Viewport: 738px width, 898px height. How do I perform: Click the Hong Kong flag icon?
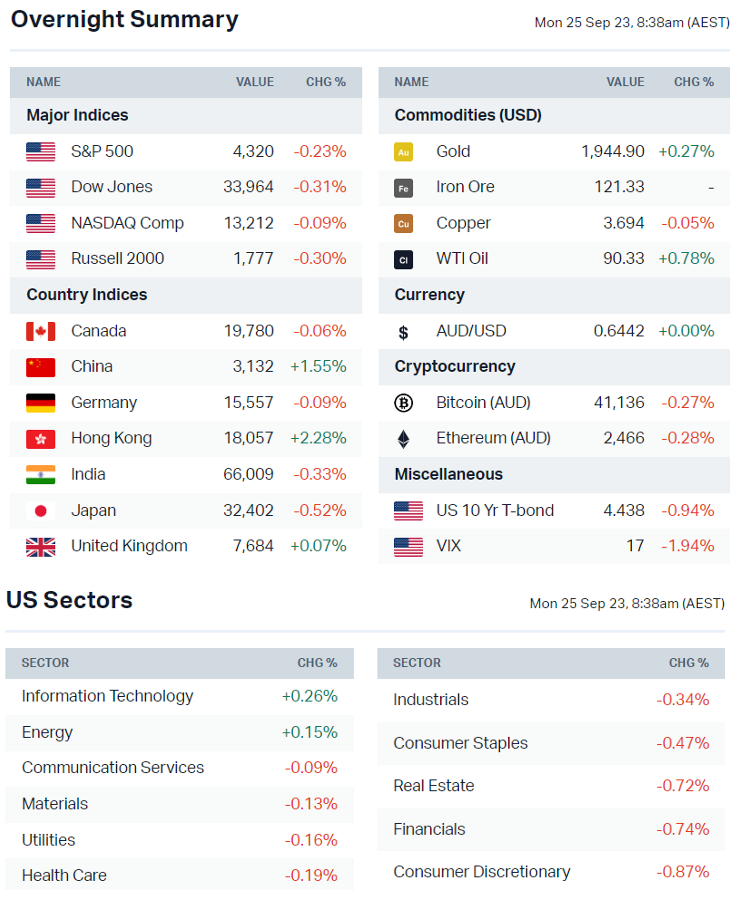[x=41, y=438]
